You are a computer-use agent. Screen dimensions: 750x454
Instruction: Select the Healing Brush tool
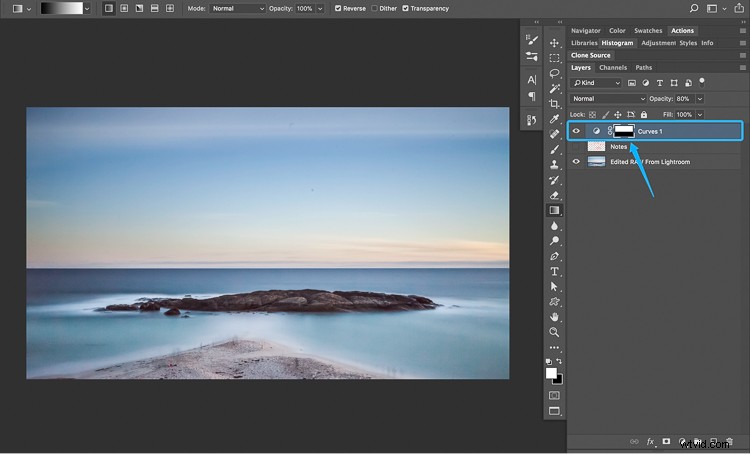point(554,134)
